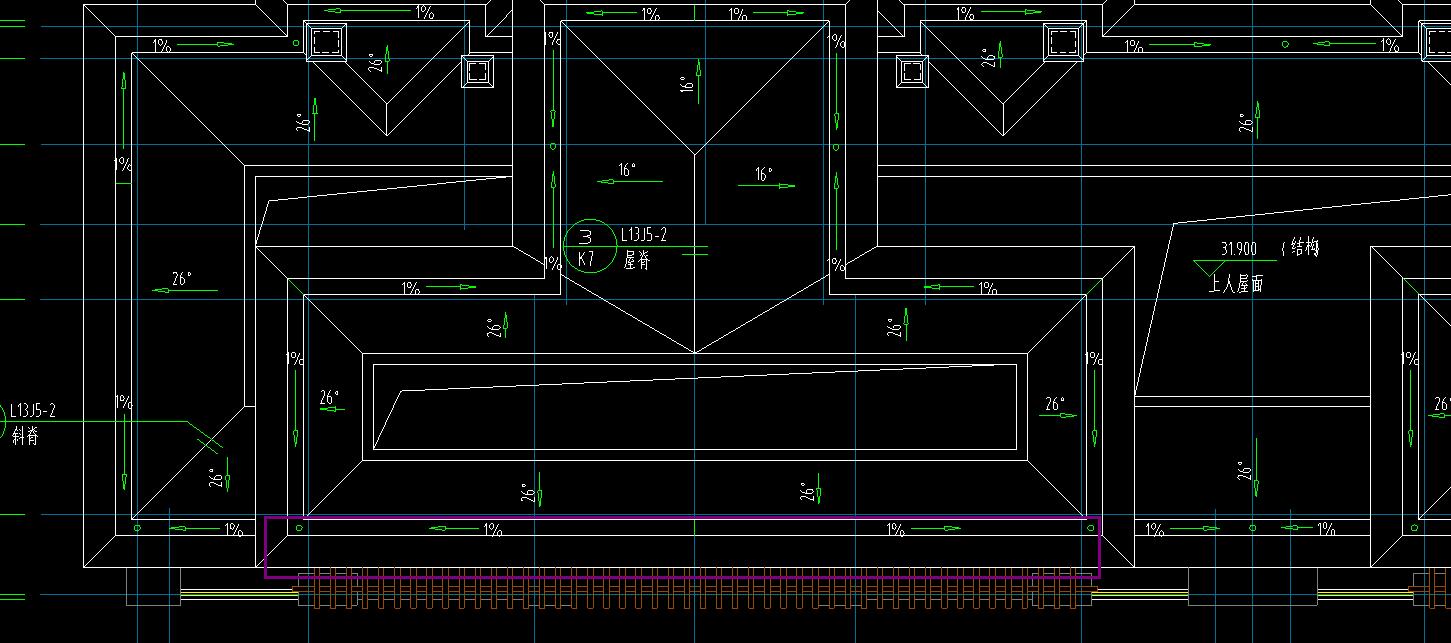The height and width of the screenshot is (643, 1451).
Task: Select the 屋脊 annotation text
Action: [637, 261]
